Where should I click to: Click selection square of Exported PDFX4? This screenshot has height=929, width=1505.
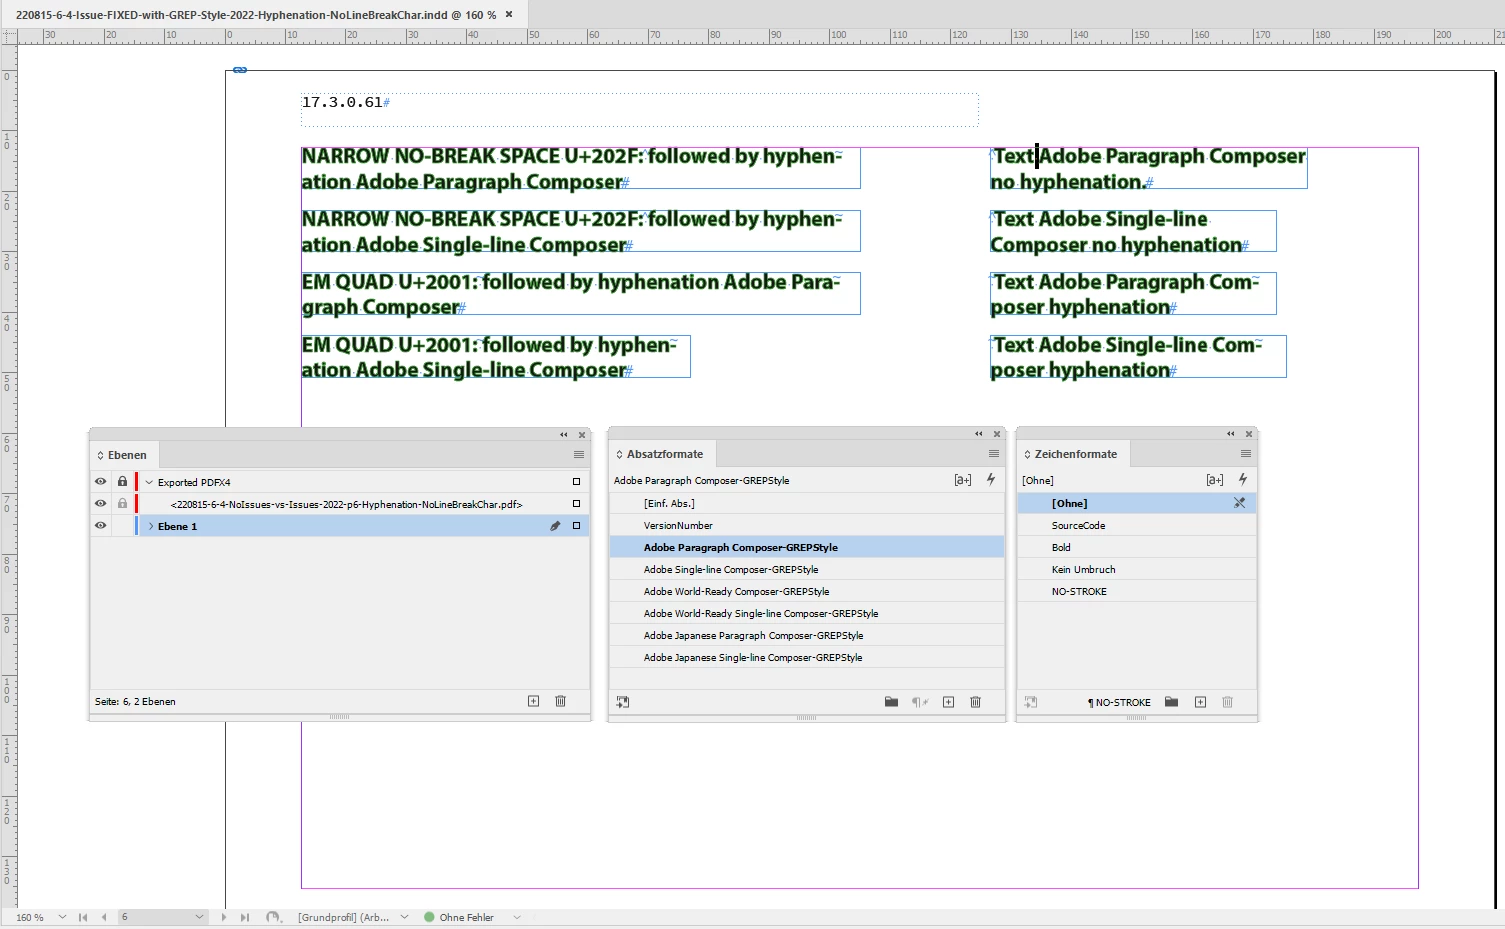point(576,482)
